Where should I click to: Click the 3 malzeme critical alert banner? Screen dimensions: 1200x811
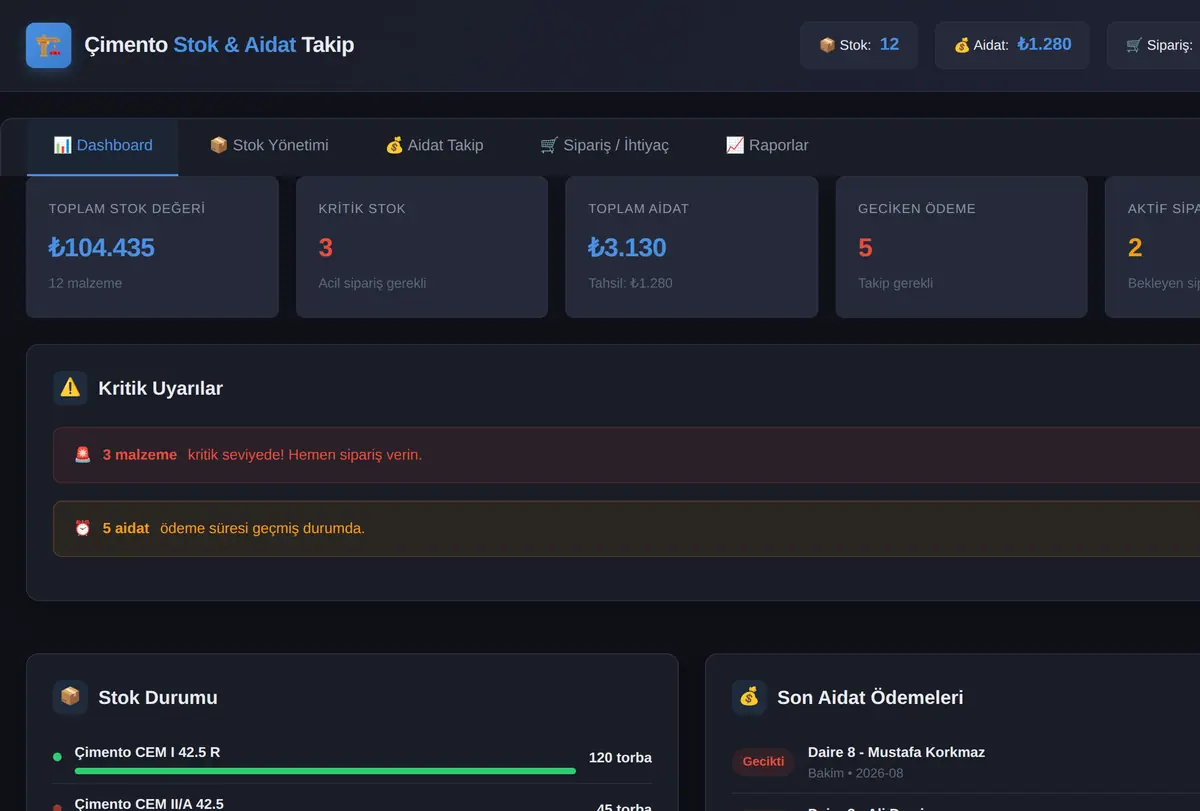(626, 455)
